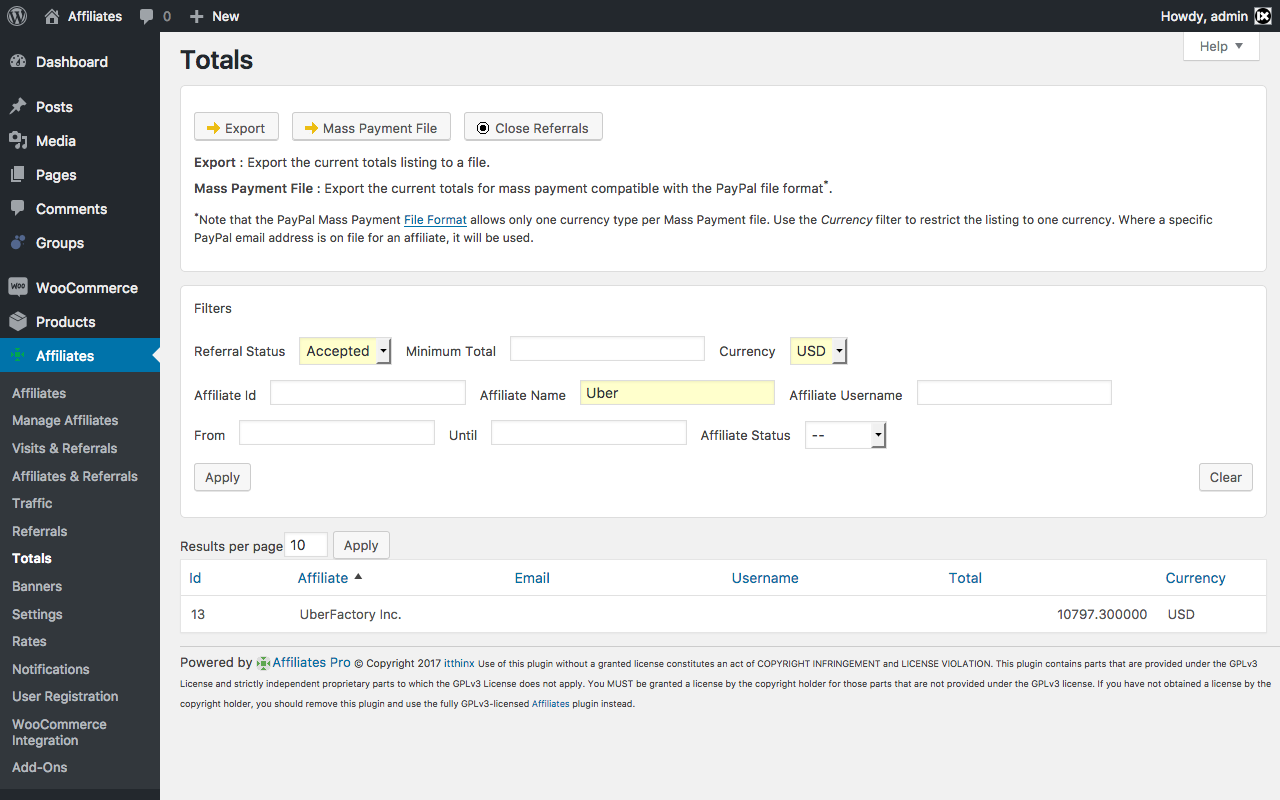This screenshot has width=1280, height=800.
Task: Click the home icon beside Affiliates site name
Action: point(52,16)
